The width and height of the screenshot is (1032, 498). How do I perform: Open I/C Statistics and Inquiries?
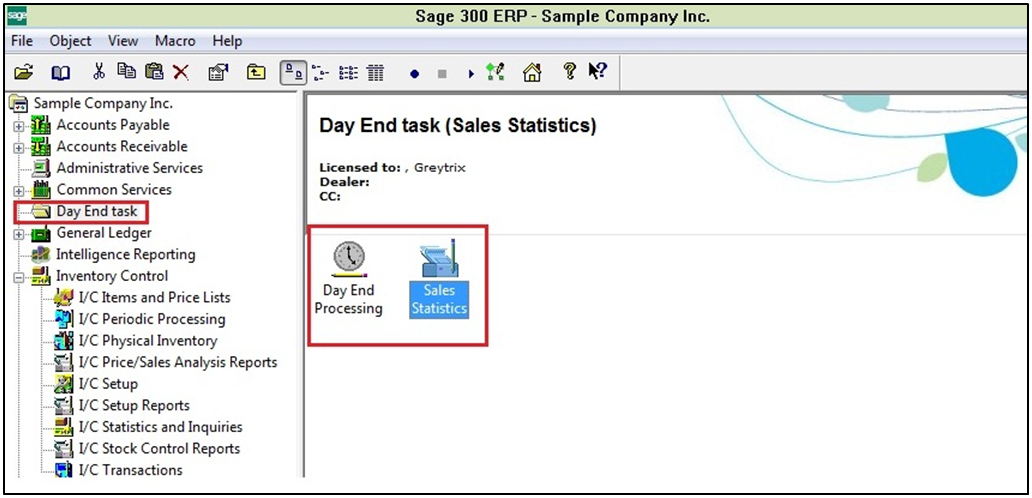point(160,427)
